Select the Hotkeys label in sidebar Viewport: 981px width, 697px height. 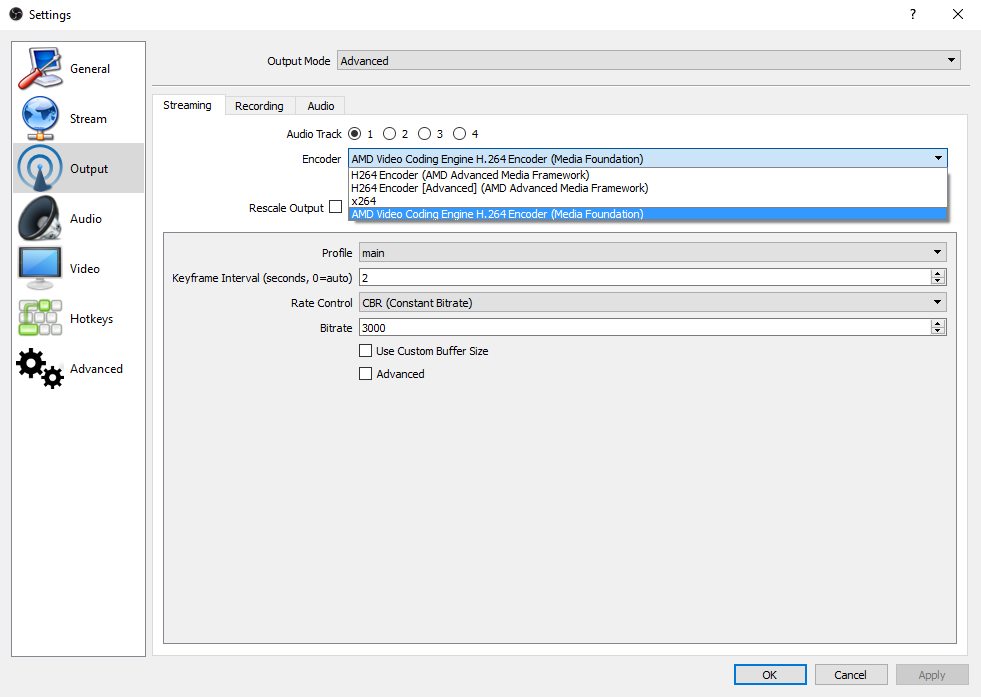(x=91, y=318)
